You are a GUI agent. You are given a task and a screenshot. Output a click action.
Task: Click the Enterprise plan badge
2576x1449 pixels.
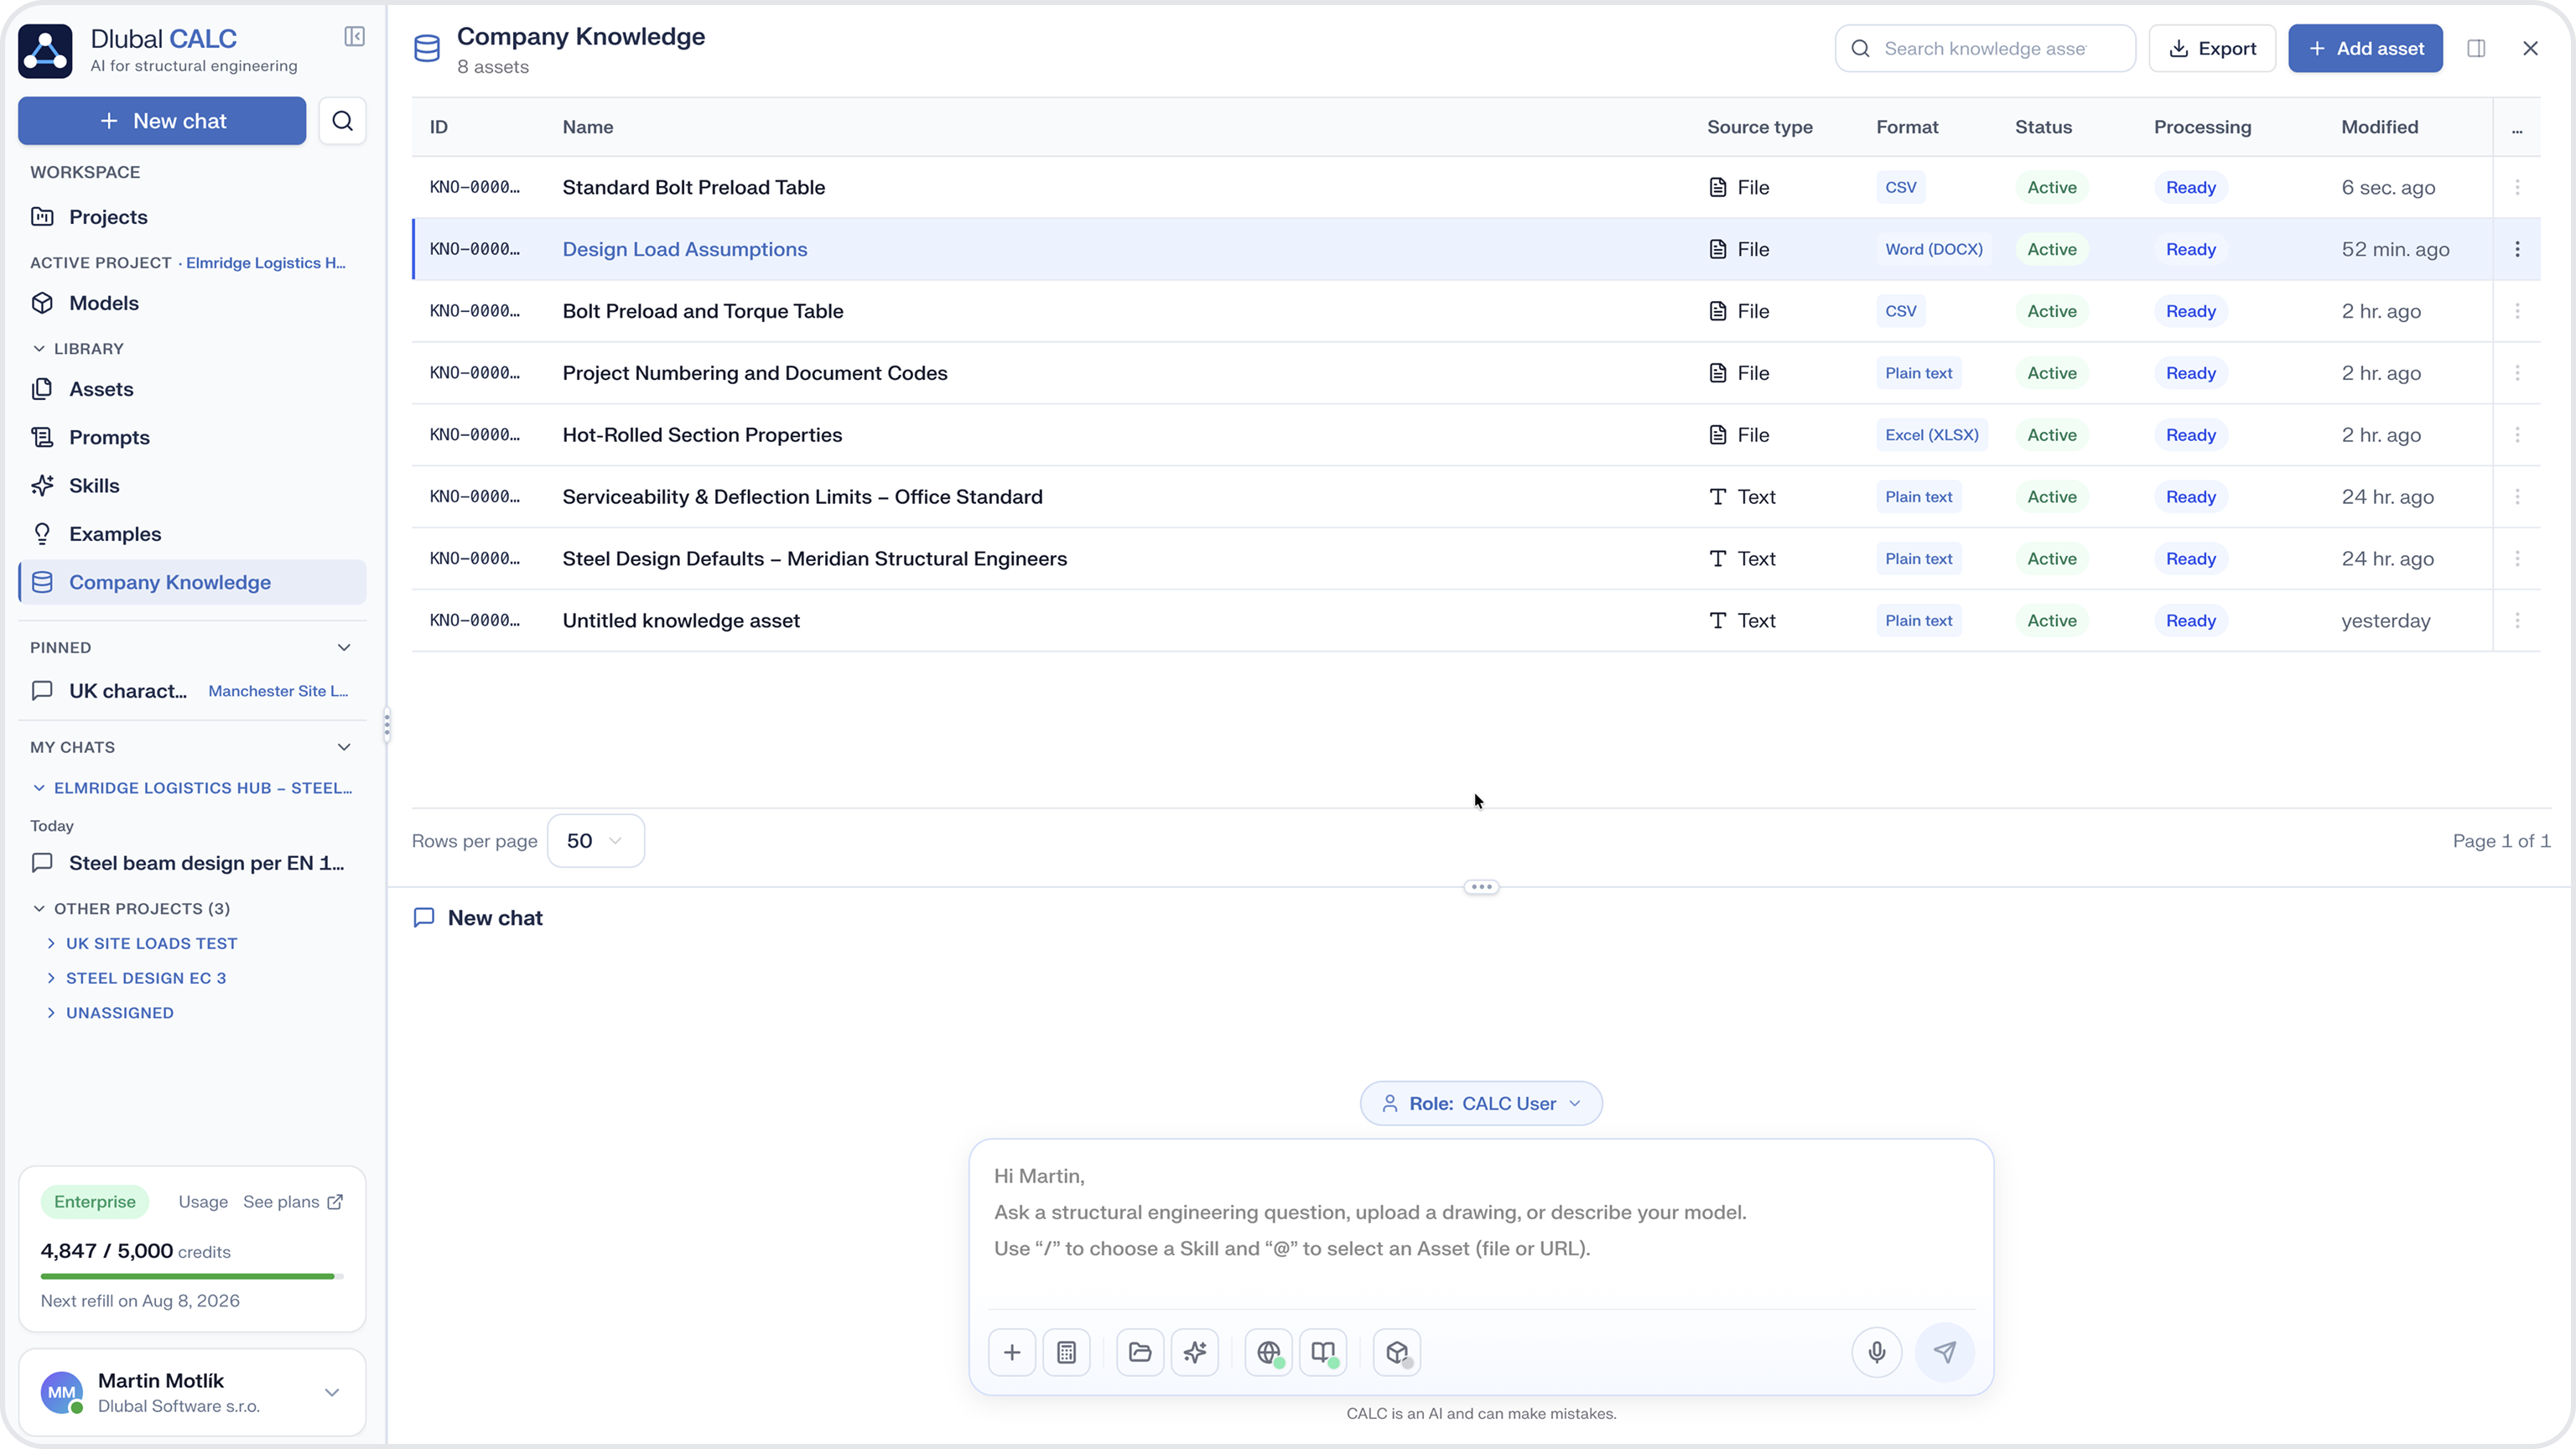[x=95, y=1202]
